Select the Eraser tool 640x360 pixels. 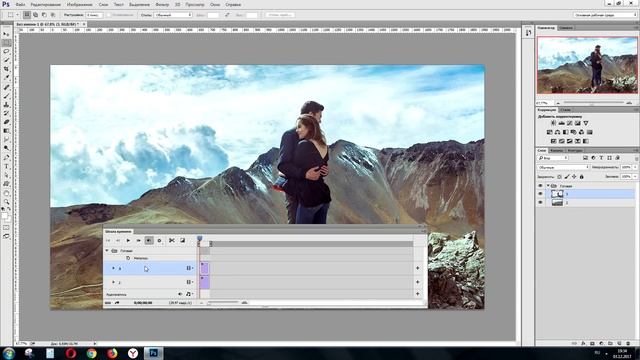(x=6, y=122)
